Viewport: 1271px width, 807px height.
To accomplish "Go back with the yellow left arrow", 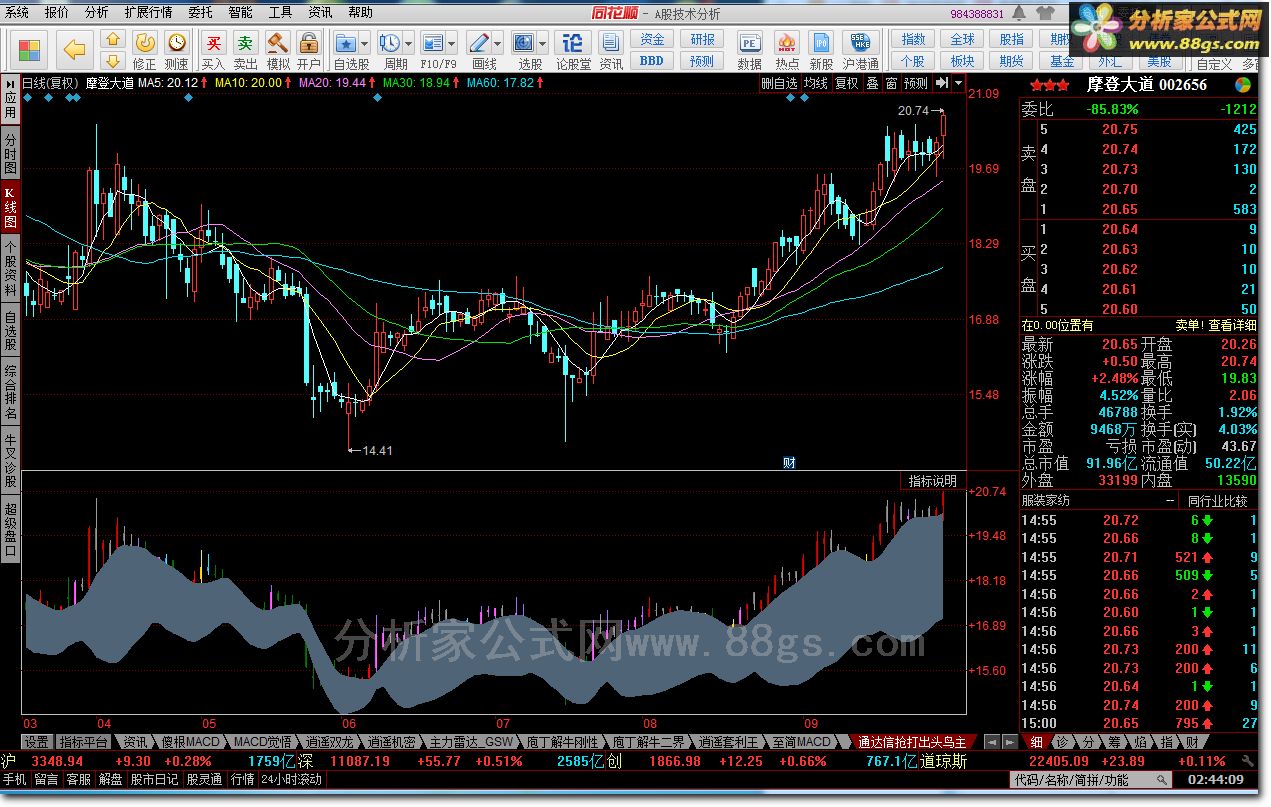I will 75,49.
